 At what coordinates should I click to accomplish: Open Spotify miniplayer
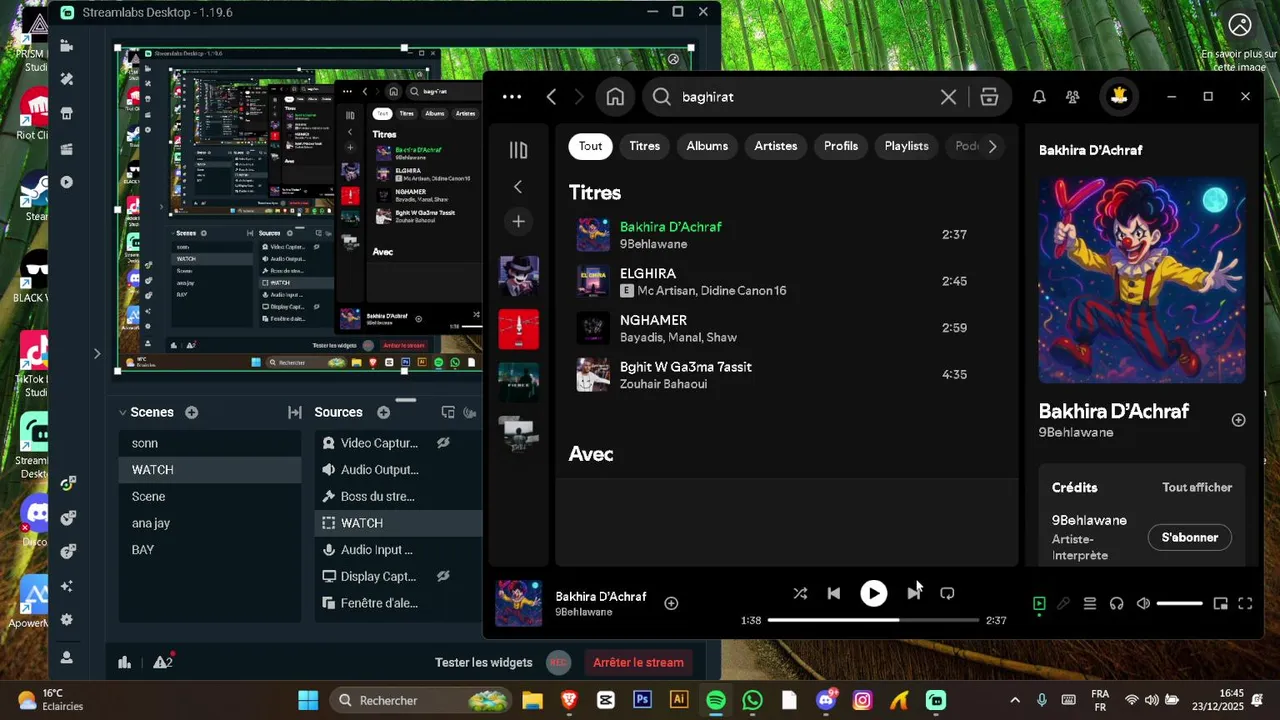pos(1220,603)
